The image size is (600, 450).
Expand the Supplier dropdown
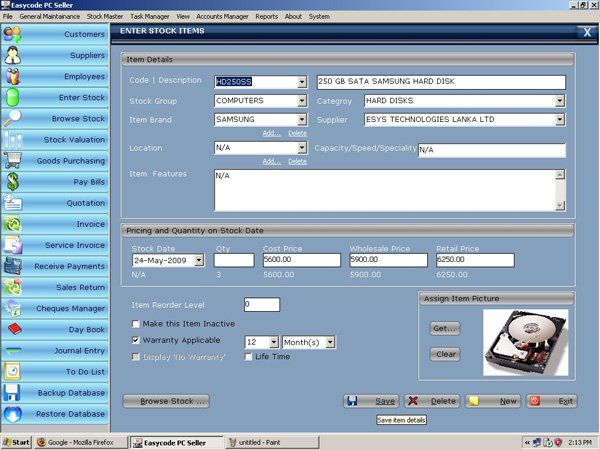click(x=560, y=120)
